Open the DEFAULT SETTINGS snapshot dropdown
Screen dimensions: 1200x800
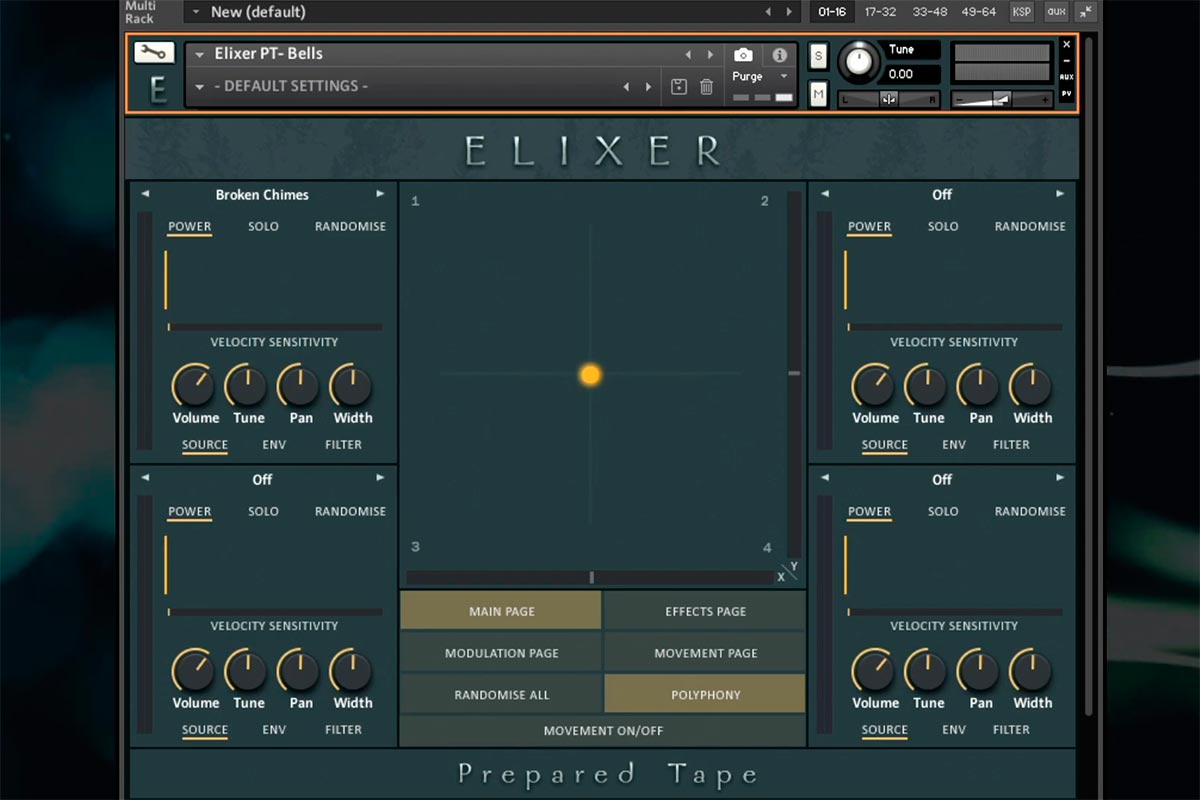(200, 87)
